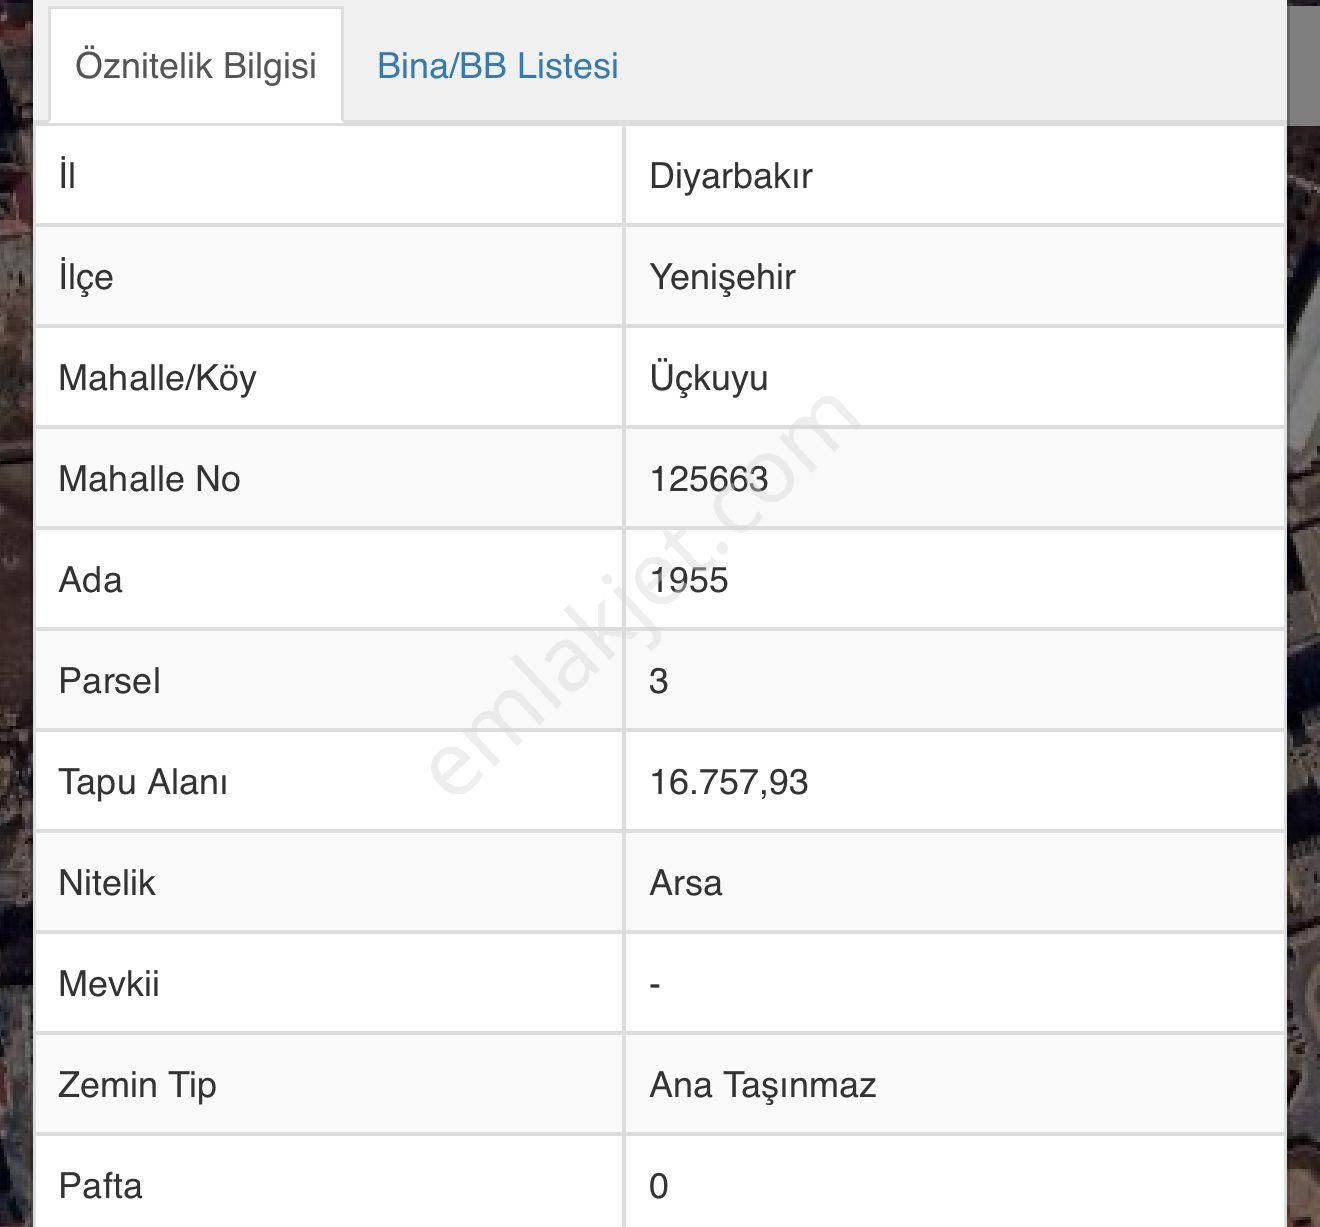Switch to the Bina/BB Listesi tab
Viewport: 1320px width, 1227px height.
pyautogui.click(x=497, y=66)
